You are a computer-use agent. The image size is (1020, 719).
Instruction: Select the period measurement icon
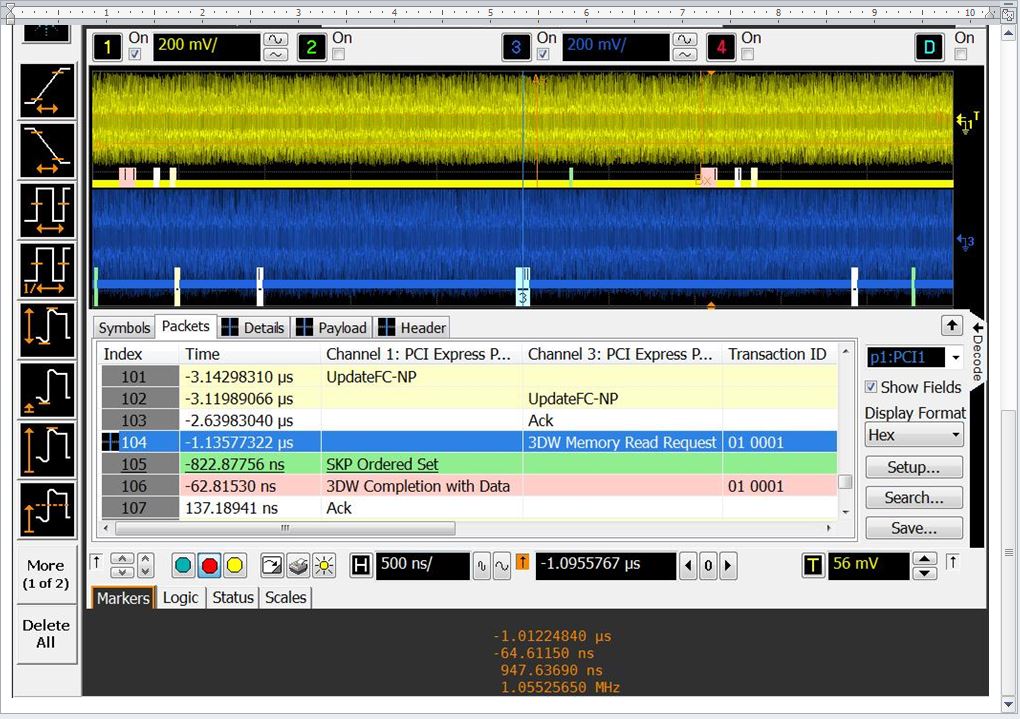click(47, 210)
